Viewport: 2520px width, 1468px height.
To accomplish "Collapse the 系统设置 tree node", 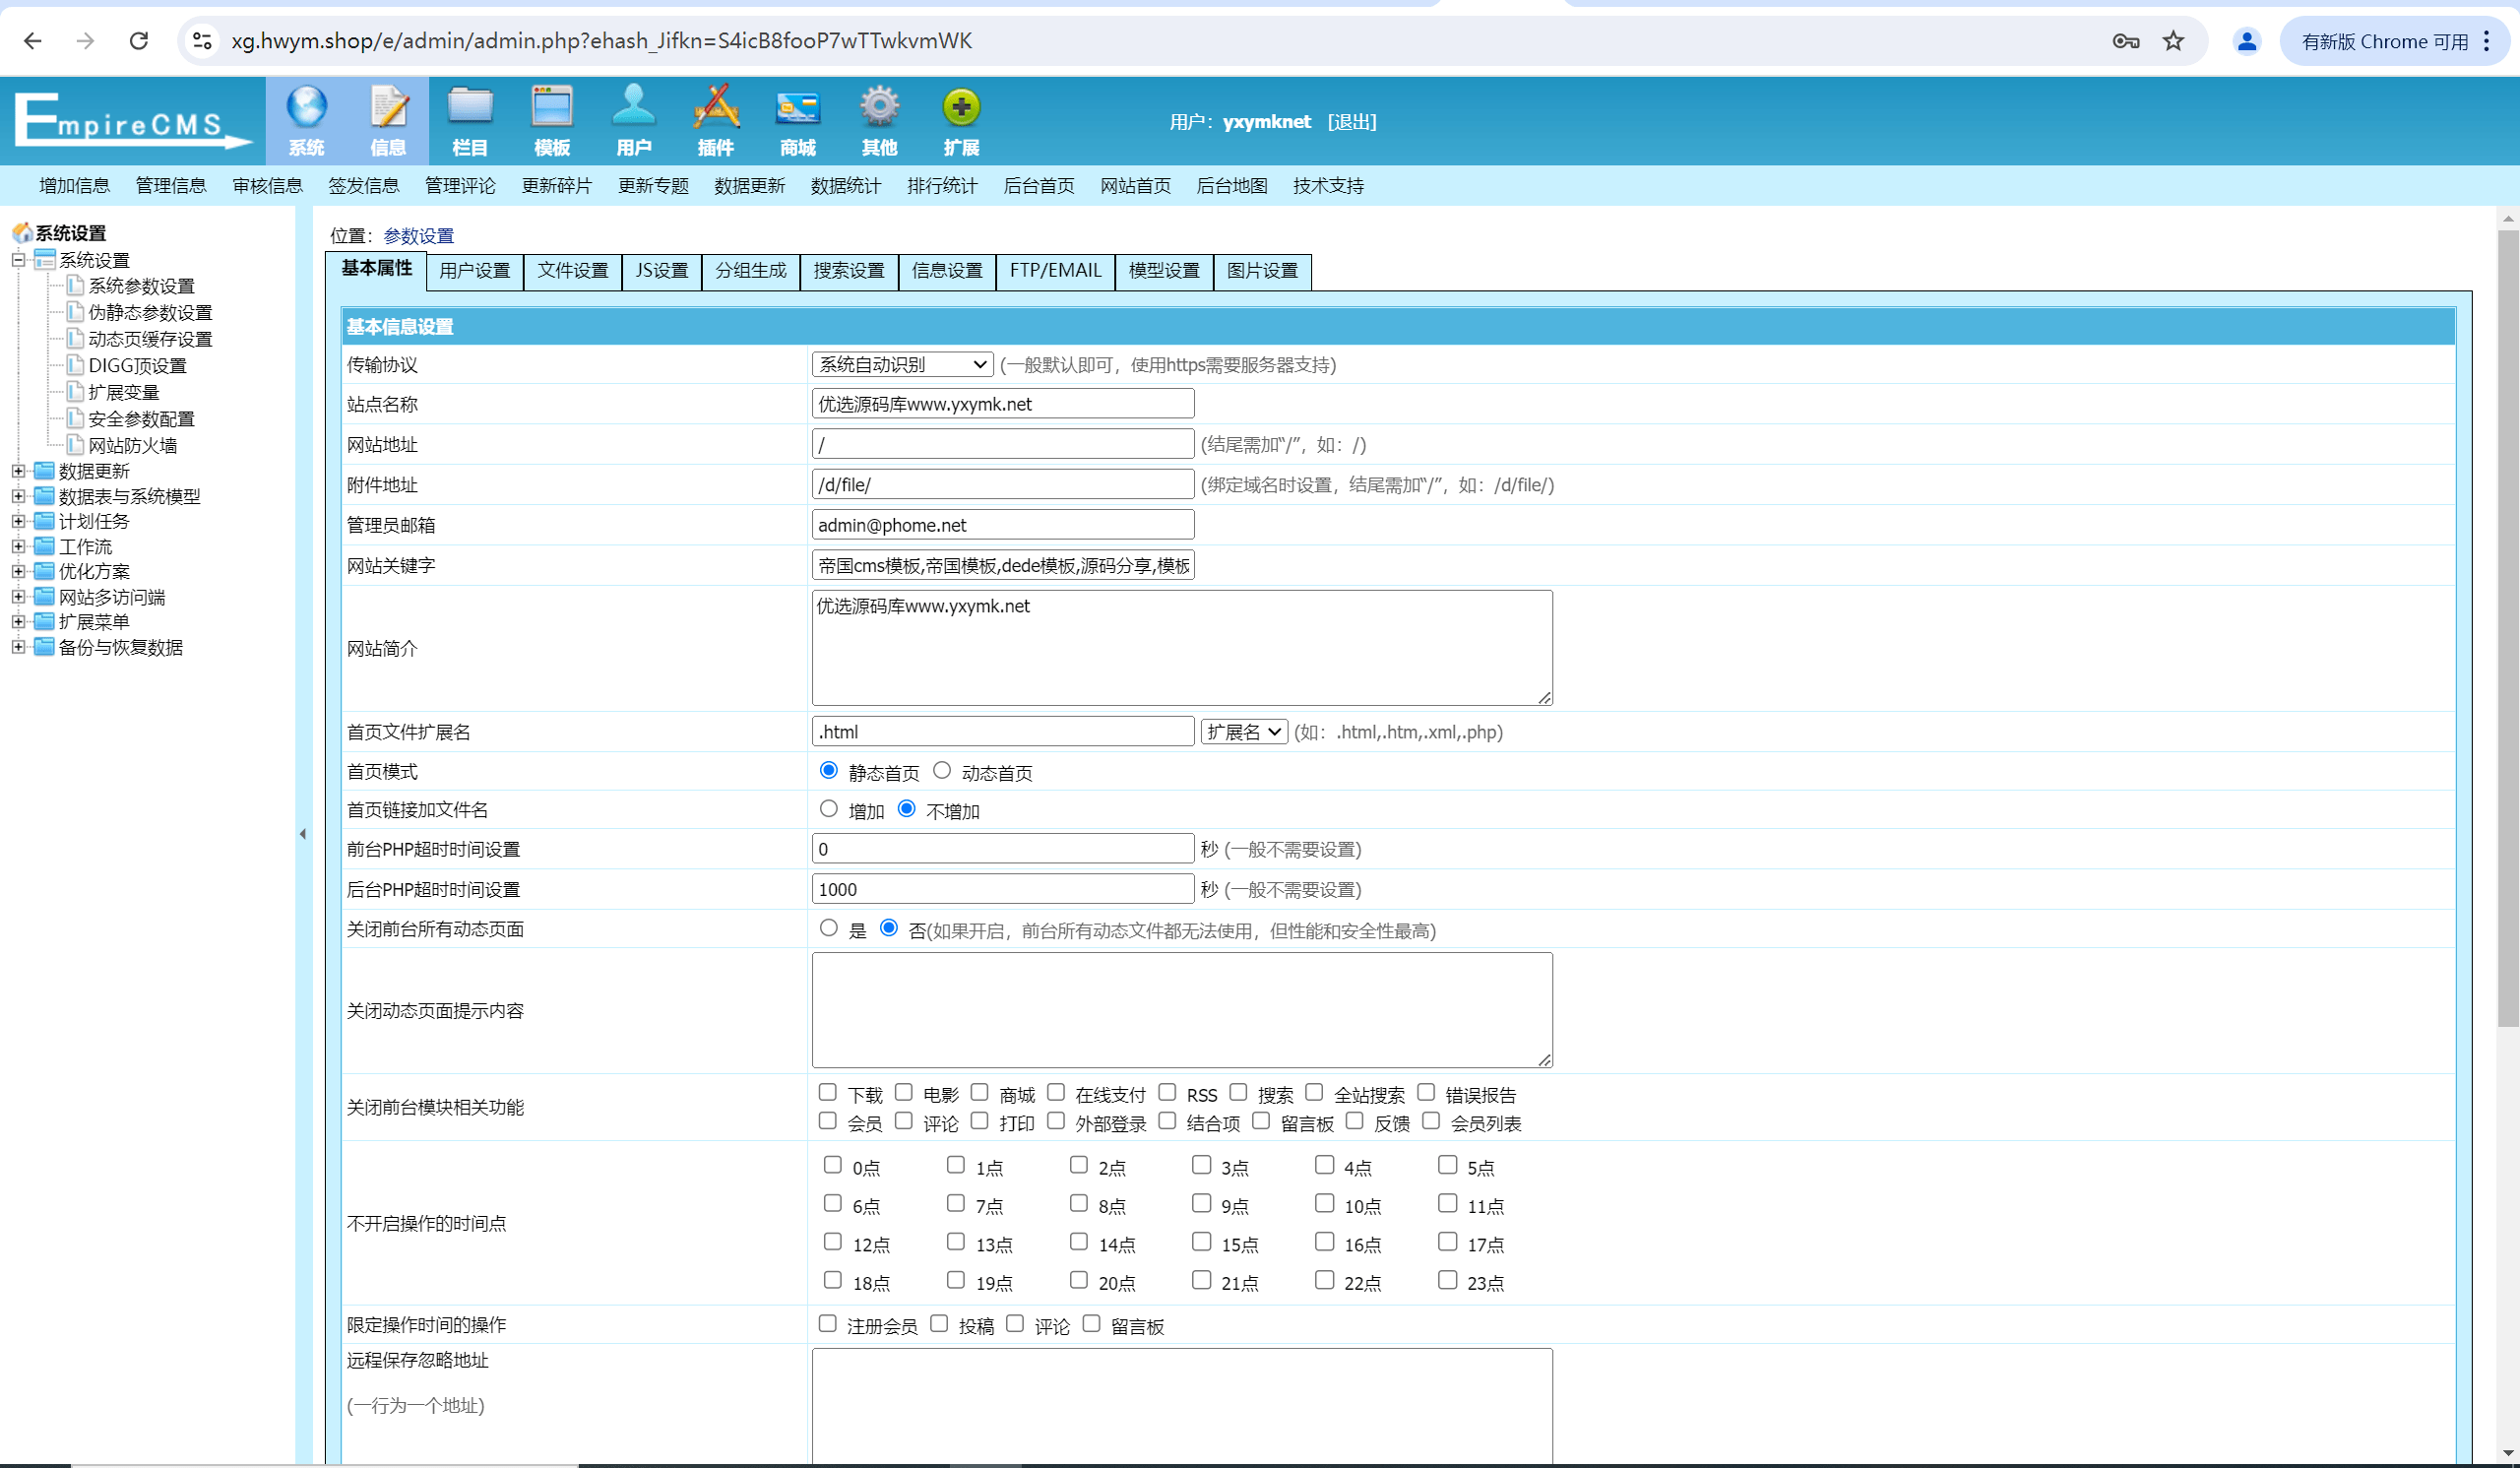I will [x=18, y=260].
